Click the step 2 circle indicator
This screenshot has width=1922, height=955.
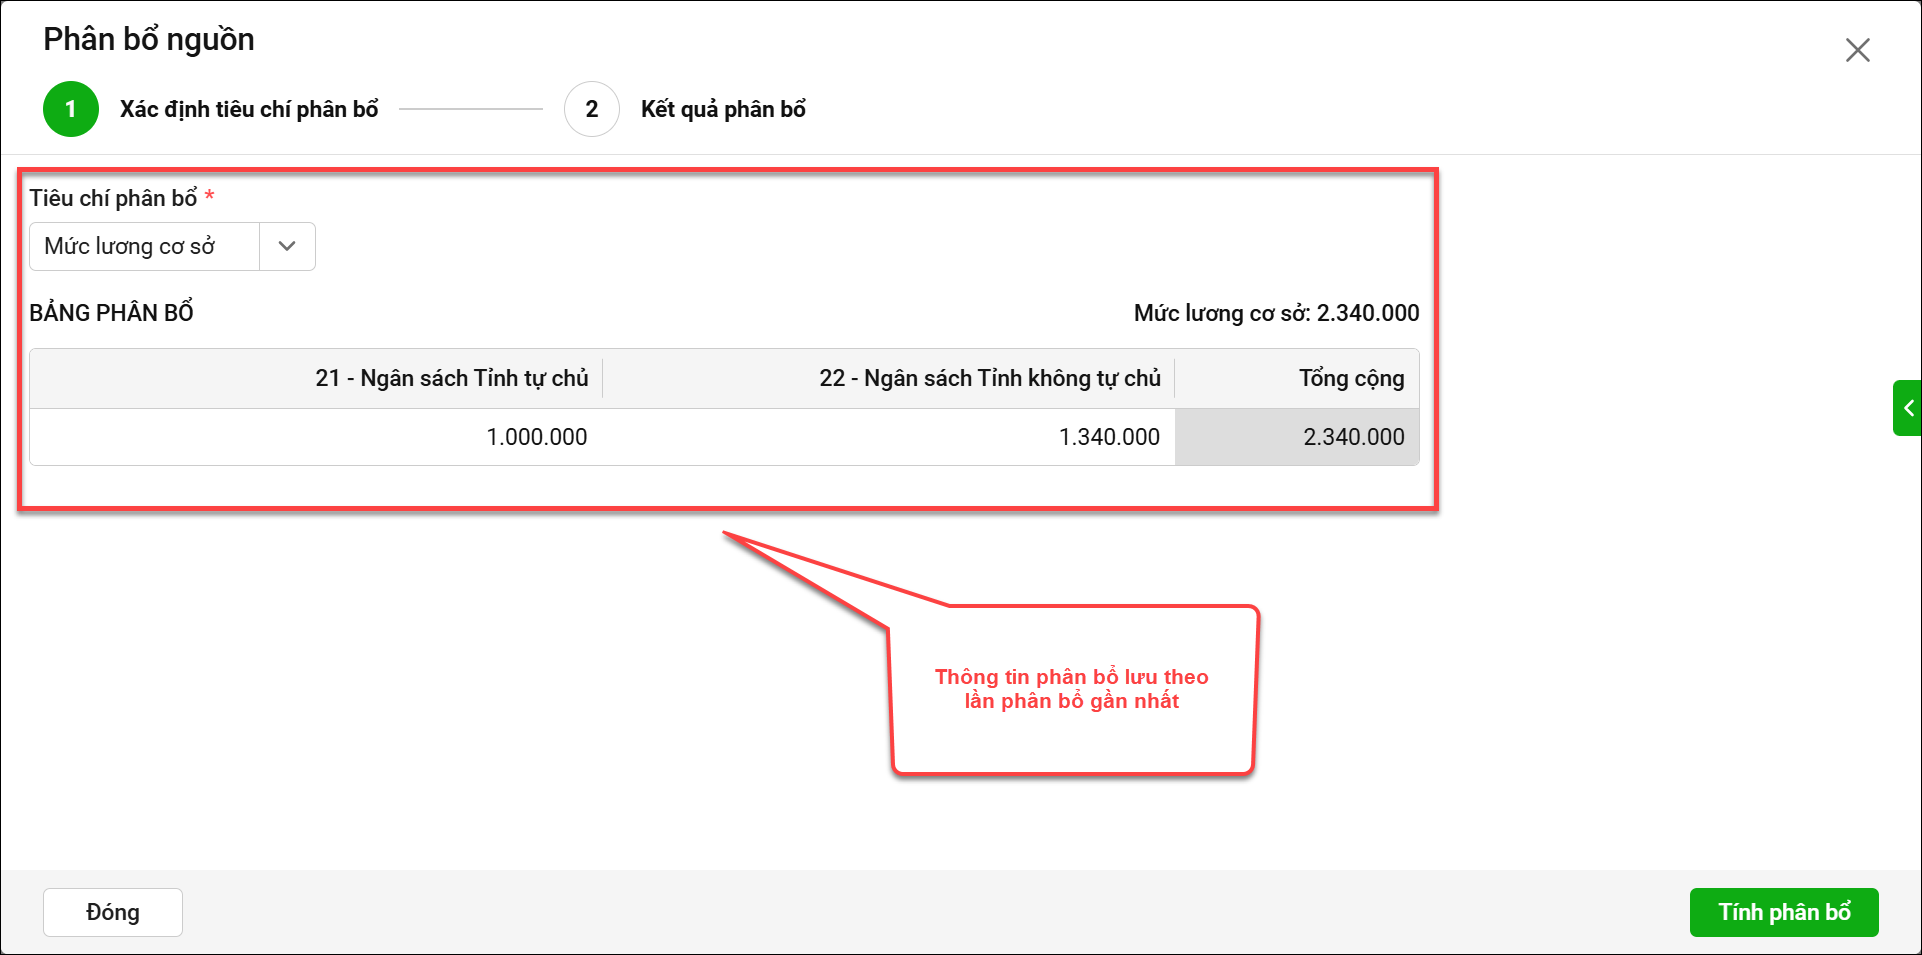(592, 109)
